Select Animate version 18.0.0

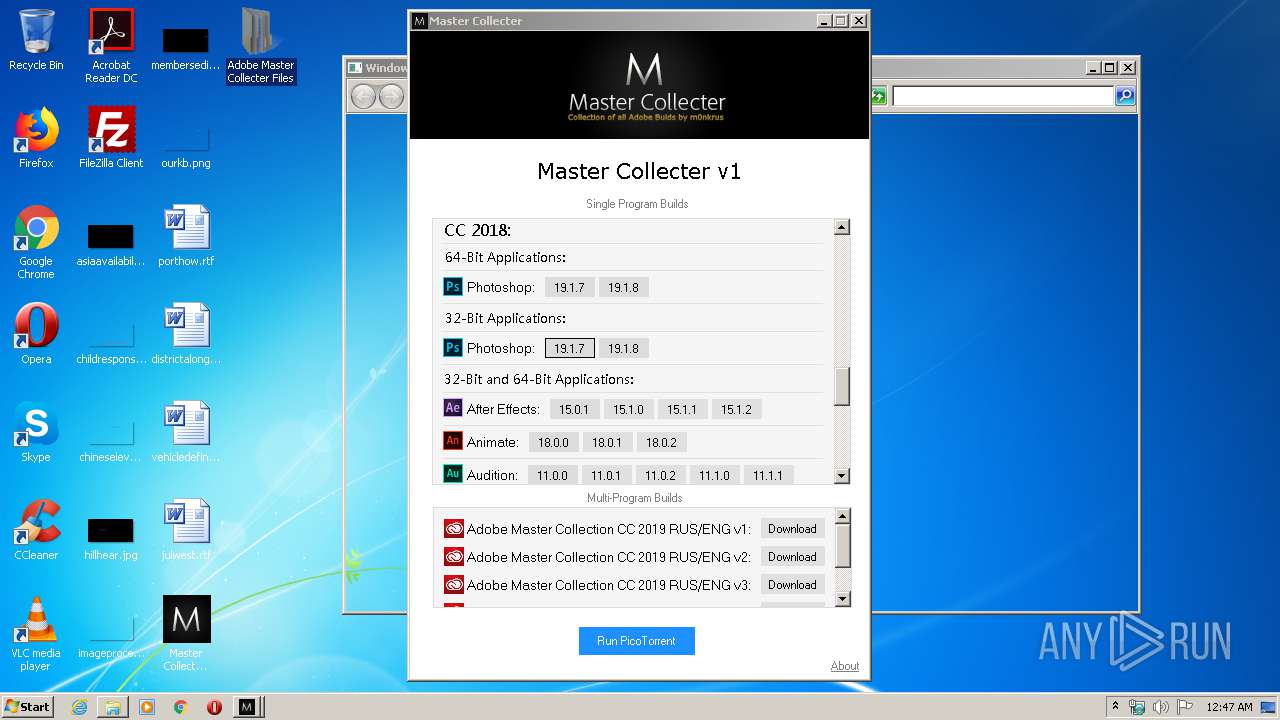[x=553, y=442]
